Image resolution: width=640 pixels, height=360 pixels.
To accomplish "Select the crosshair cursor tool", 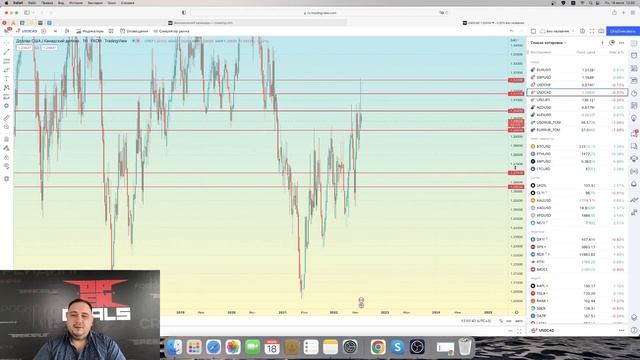I will [7, 43].
